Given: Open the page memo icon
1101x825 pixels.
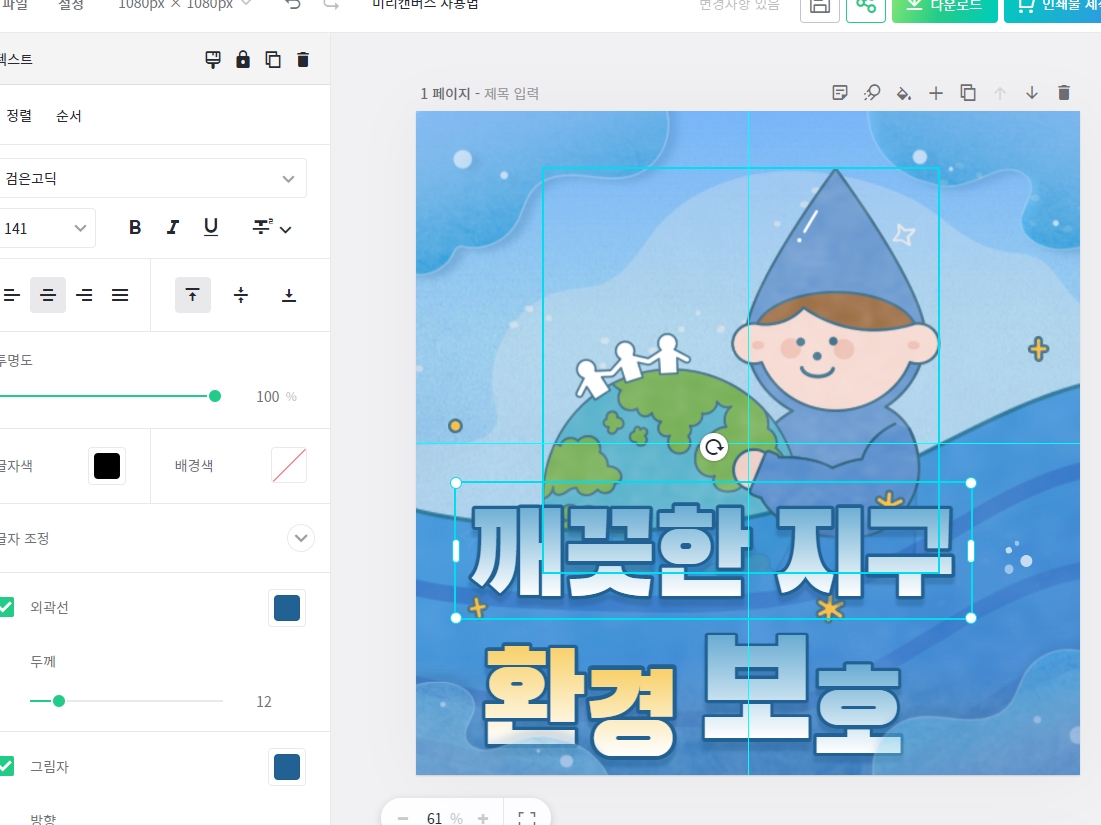Looking at the screenshot, I should [838, 92].
